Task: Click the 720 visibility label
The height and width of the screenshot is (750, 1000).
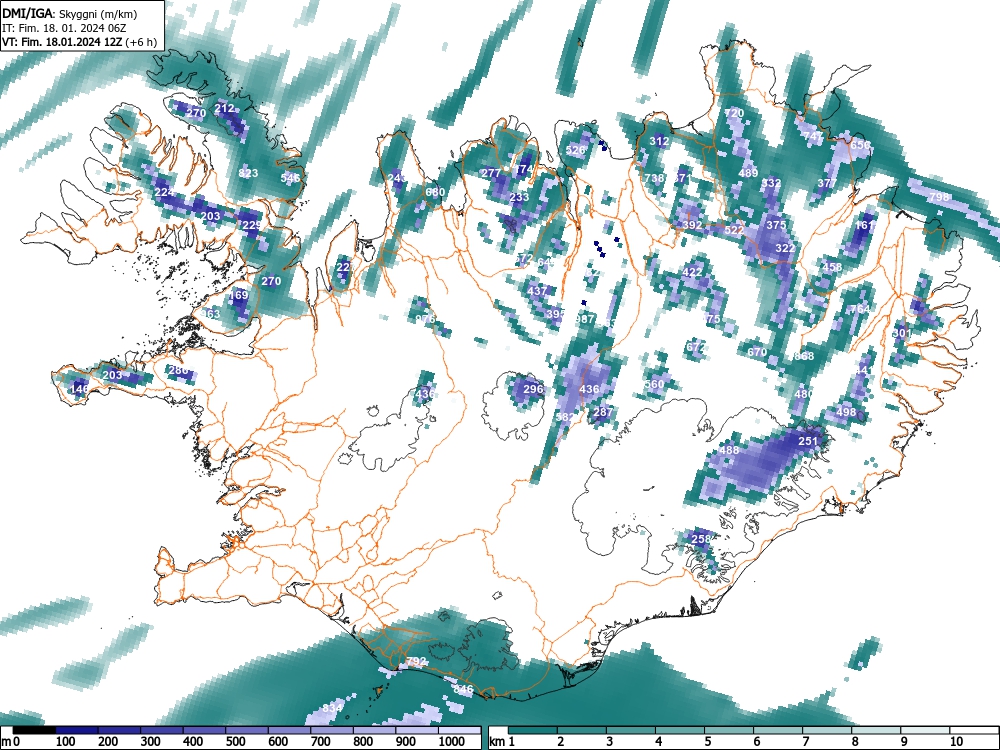Action: 734,114
